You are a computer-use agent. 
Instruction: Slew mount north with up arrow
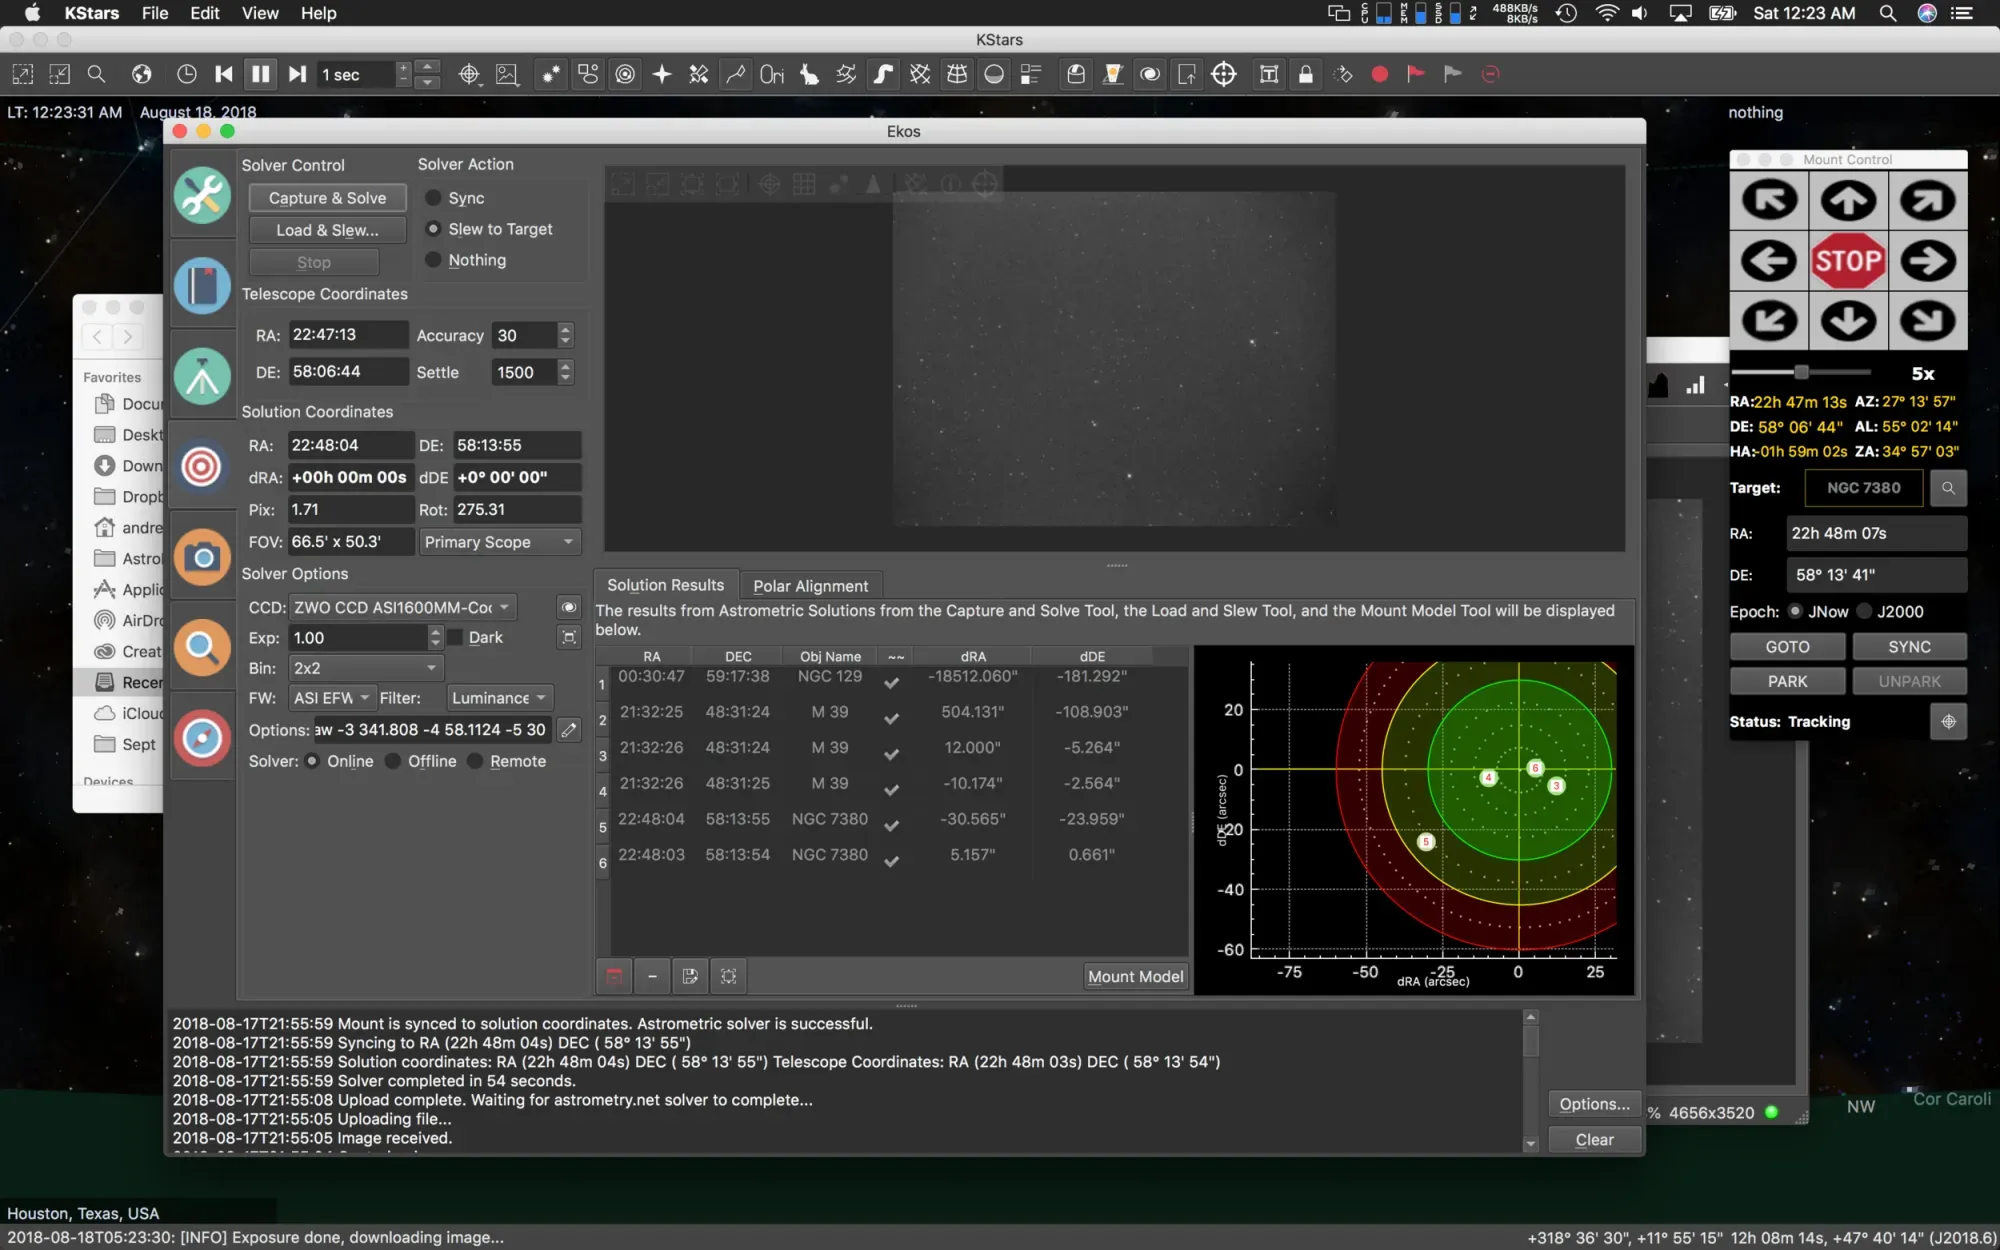tap(1848, 201)
